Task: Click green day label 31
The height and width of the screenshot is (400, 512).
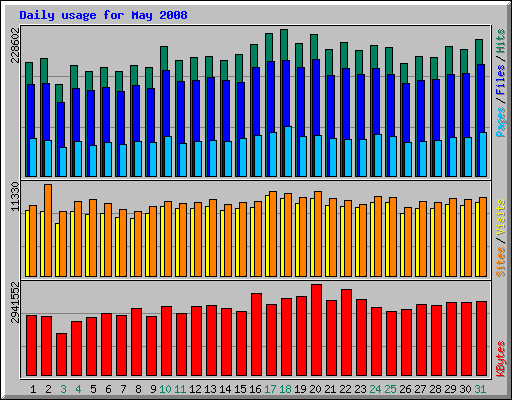Action: coord(480,389)
